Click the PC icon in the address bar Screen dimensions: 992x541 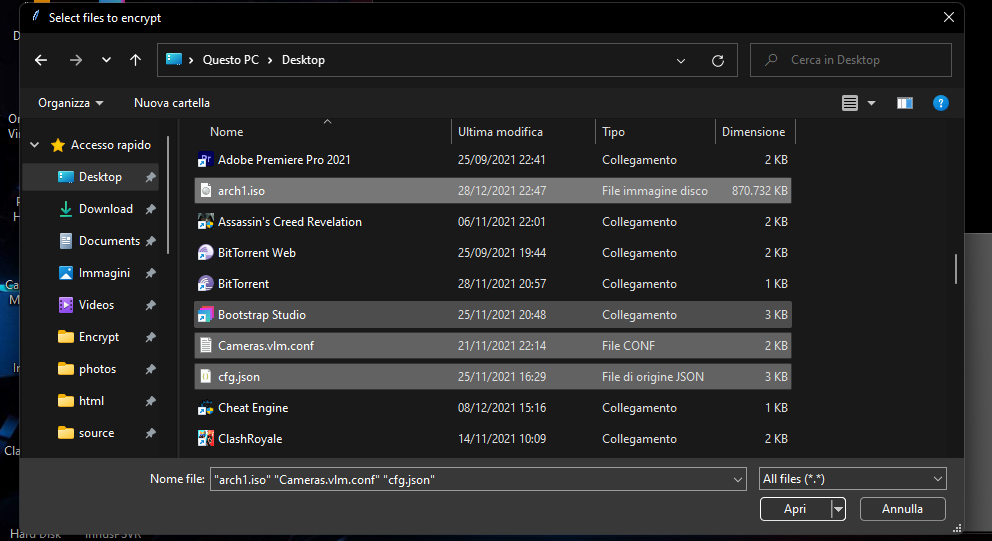click(174, 59)
